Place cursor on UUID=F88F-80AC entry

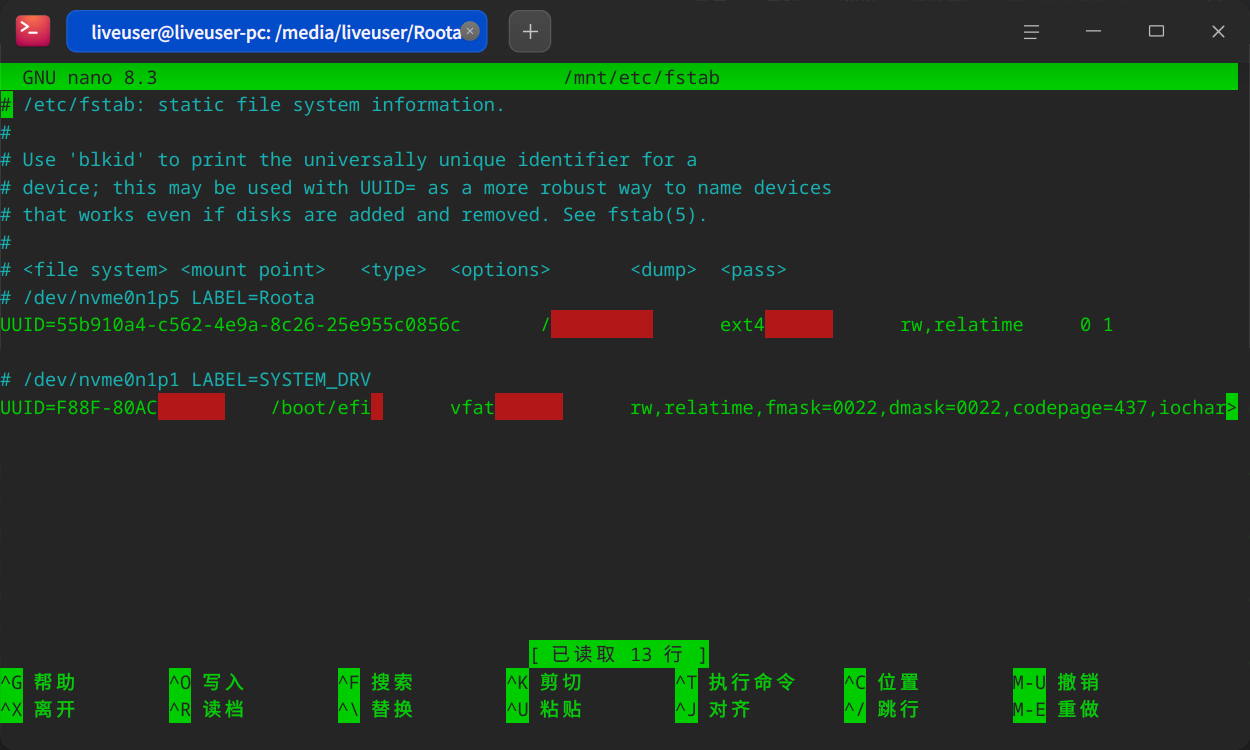(79, 407)
